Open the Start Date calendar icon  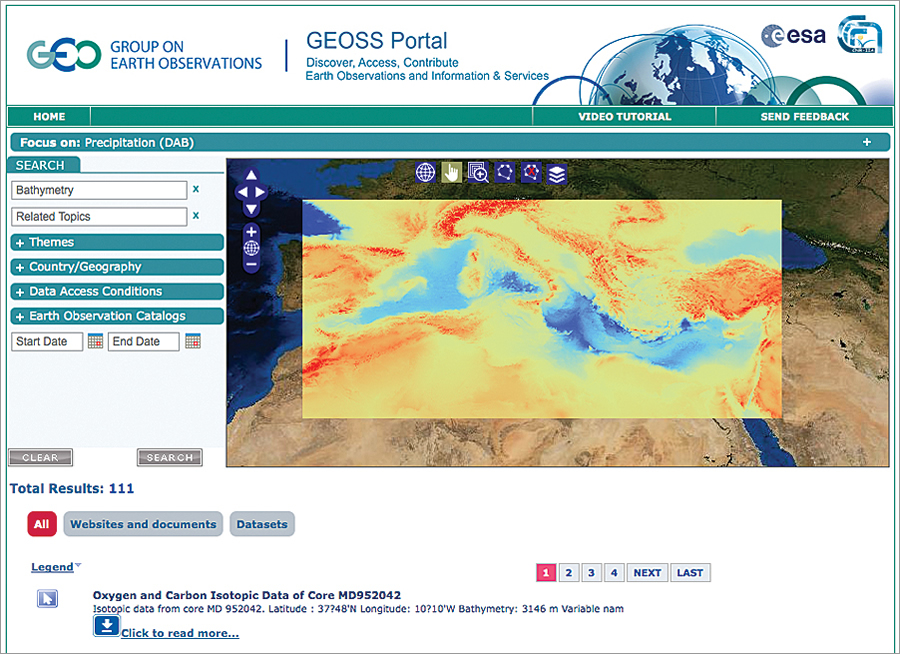(95, 341)
